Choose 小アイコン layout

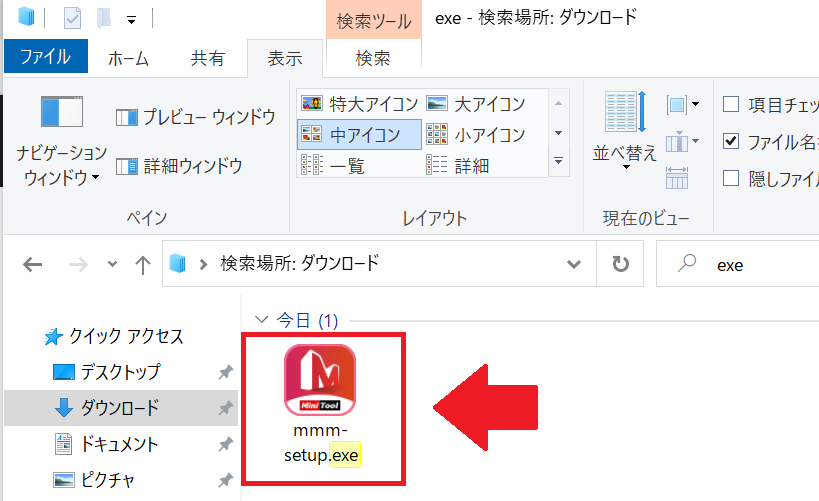476,135
